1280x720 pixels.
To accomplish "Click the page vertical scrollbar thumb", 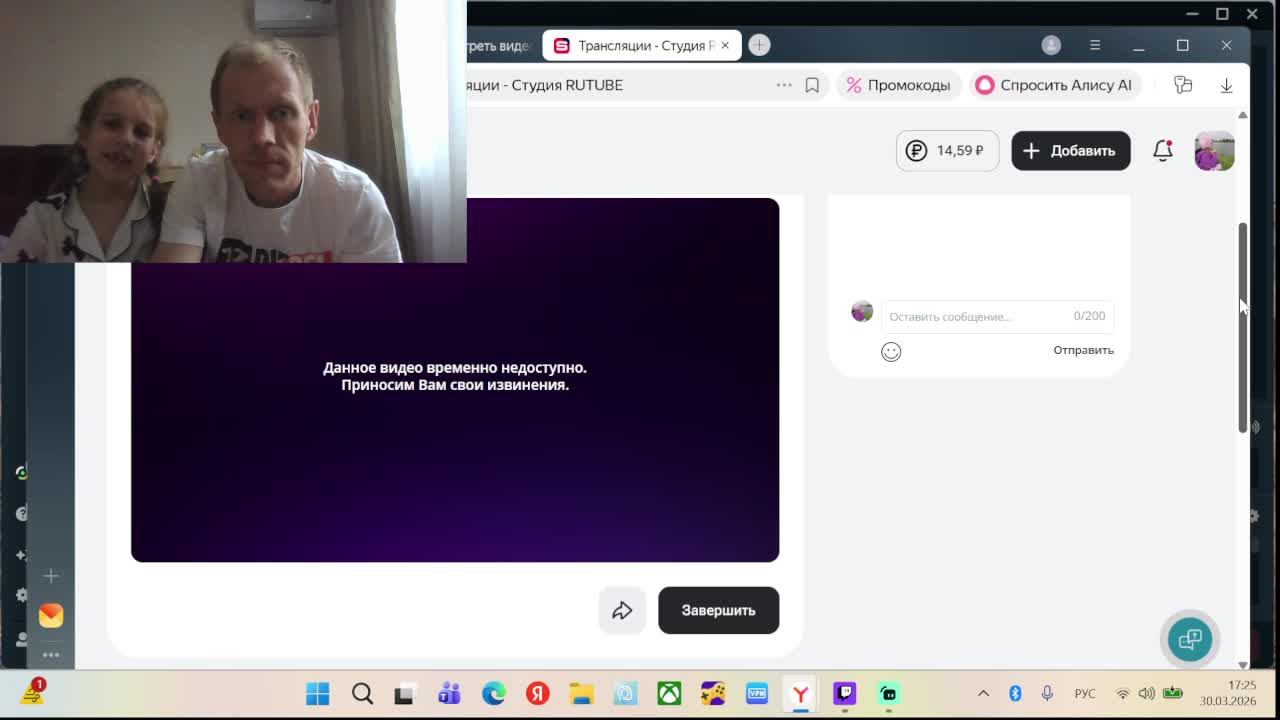I will [x=1243, y=327].
